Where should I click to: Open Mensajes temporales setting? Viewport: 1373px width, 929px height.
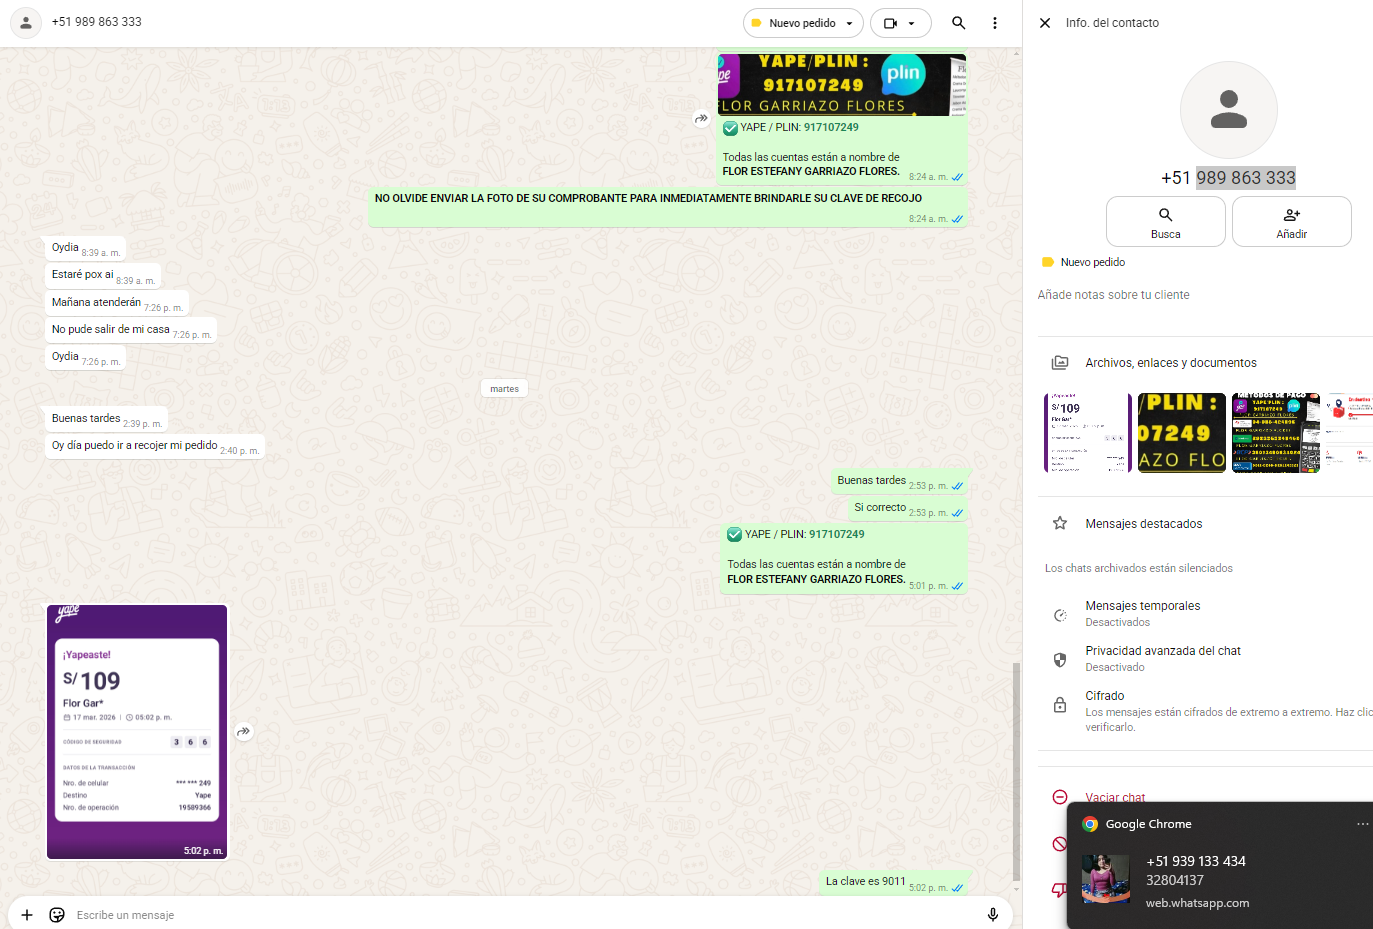pyautogui.click(x=1142, y=613)
